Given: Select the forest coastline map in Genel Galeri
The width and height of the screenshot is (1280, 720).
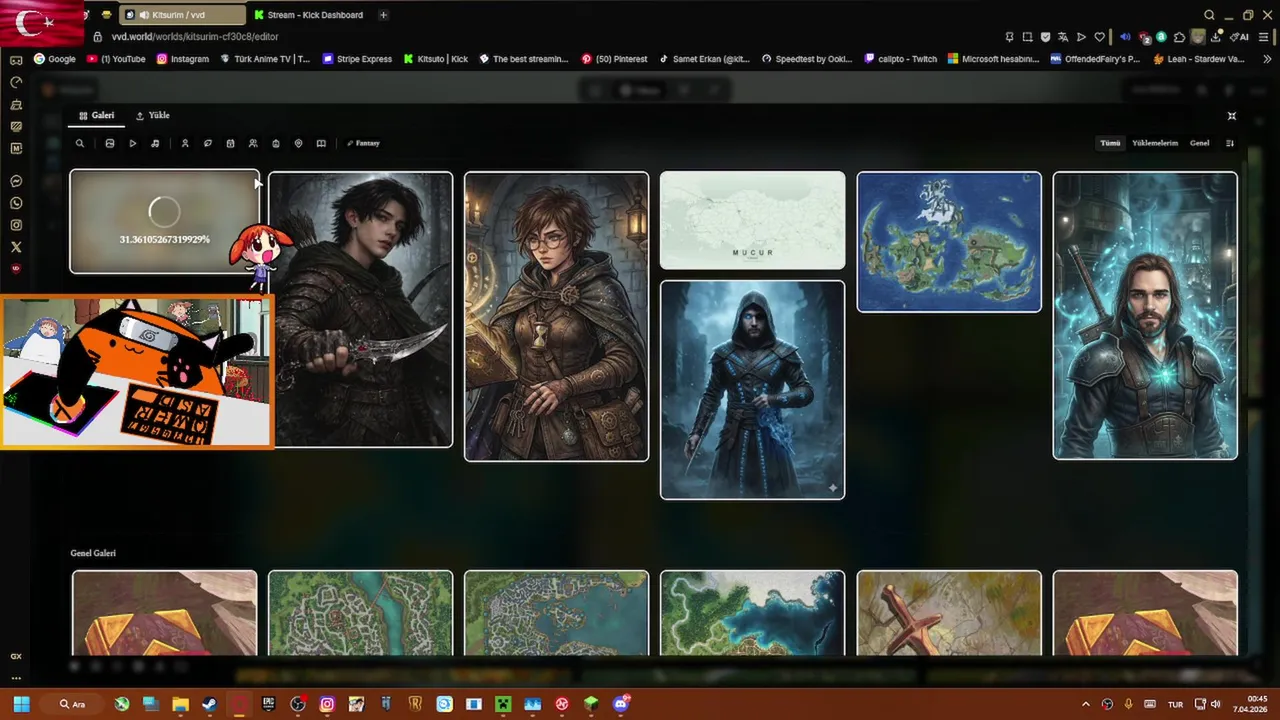Looking at the screenshot, I should [752, 613].
